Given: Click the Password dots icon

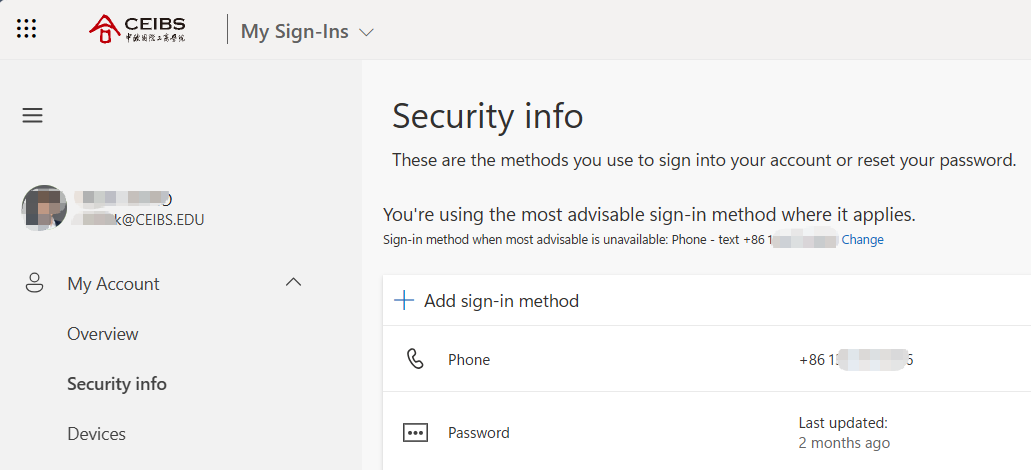Looking at the screenshot, I should point(415,433).
